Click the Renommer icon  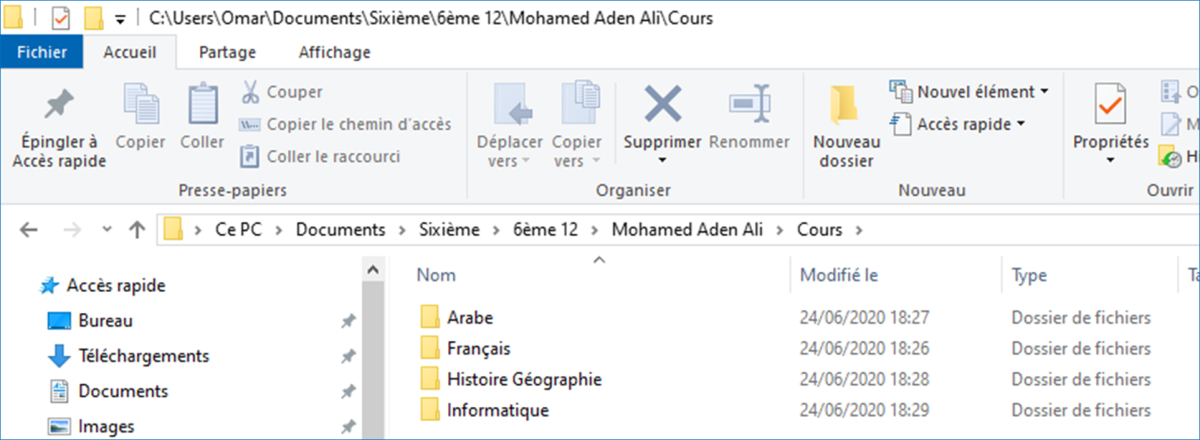(x=748, y=104)
